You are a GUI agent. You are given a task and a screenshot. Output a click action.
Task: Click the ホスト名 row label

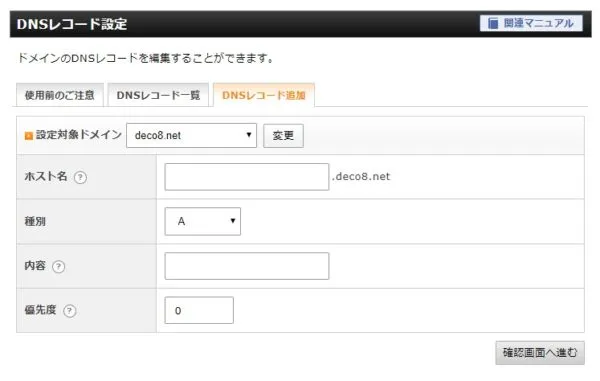[46, 176]
